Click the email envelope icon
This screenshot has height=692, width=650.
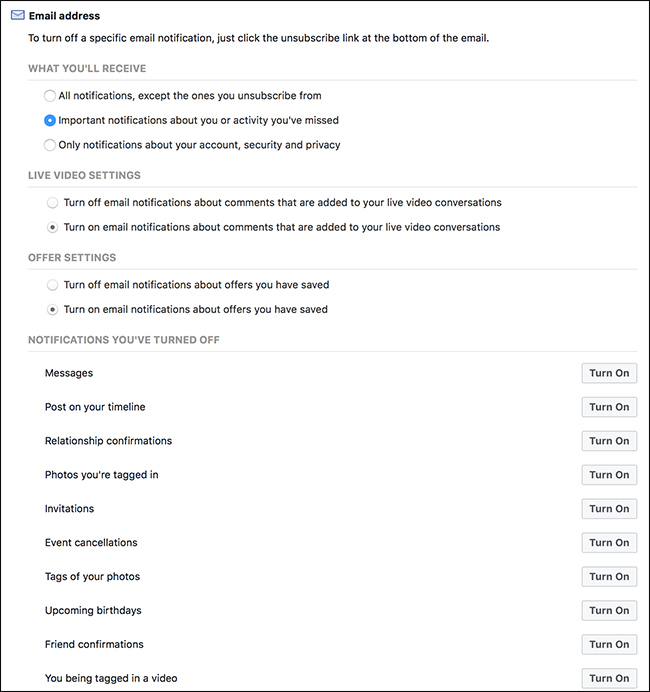coord(17,16)
